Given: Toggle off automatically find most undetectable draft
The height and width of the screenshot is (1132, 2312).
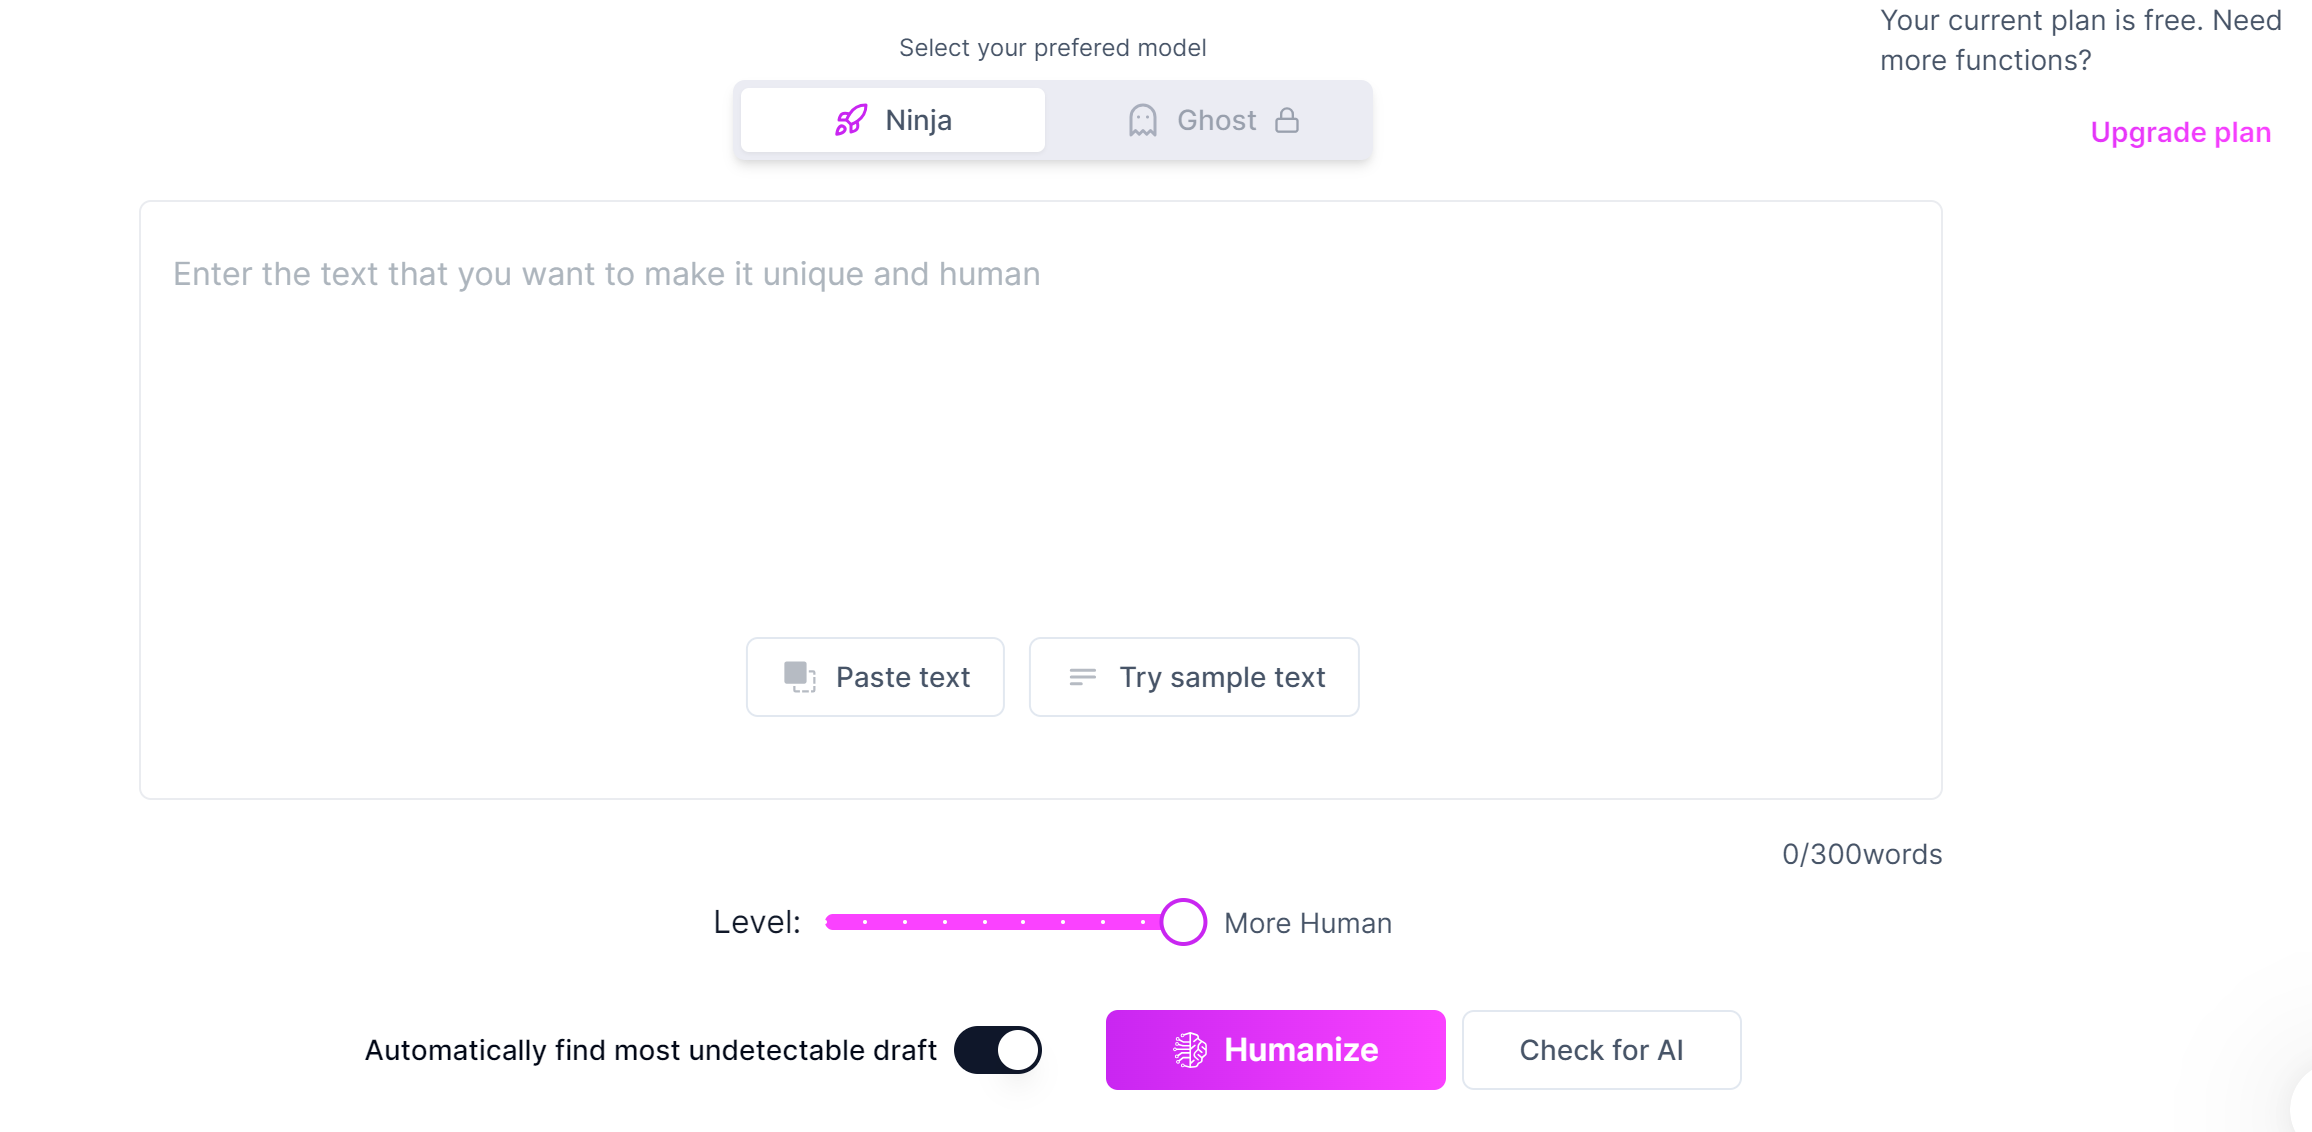Looking at the screenshot, I should coord(997,1049).
